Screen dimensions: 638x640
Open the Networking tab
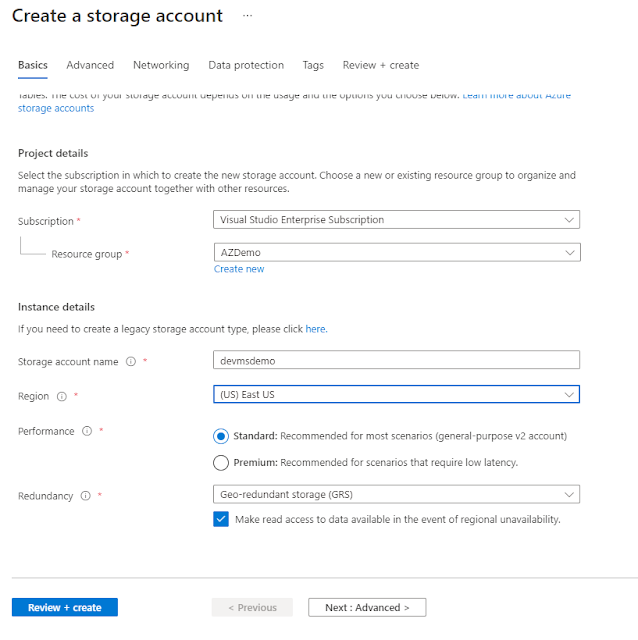tap(161, 65)
